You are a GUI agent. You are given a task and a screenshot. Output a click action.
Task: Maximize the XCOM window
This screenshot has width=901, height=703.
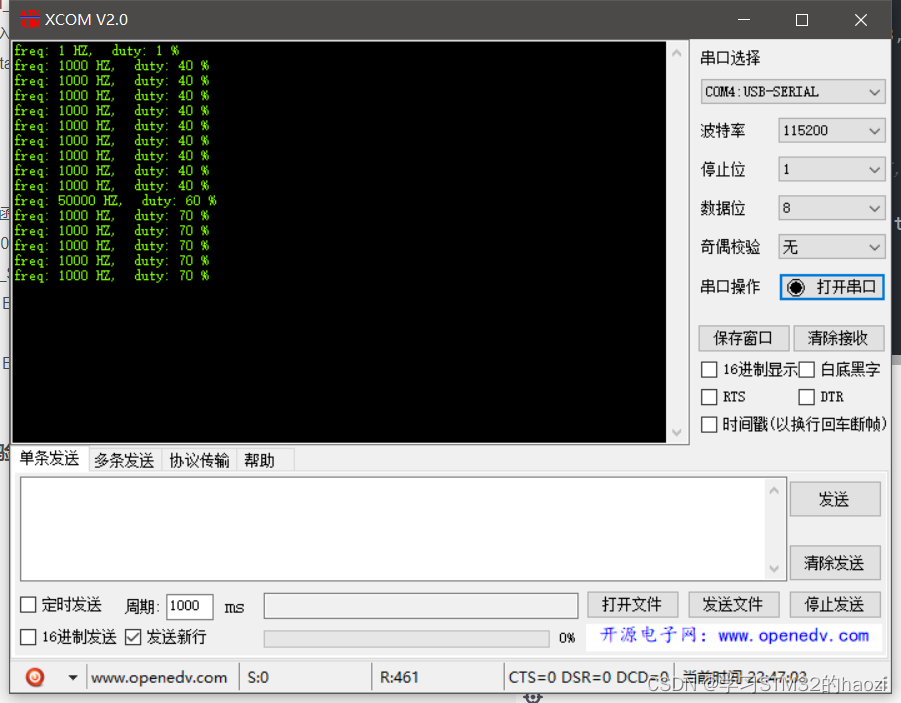(802, 20)
